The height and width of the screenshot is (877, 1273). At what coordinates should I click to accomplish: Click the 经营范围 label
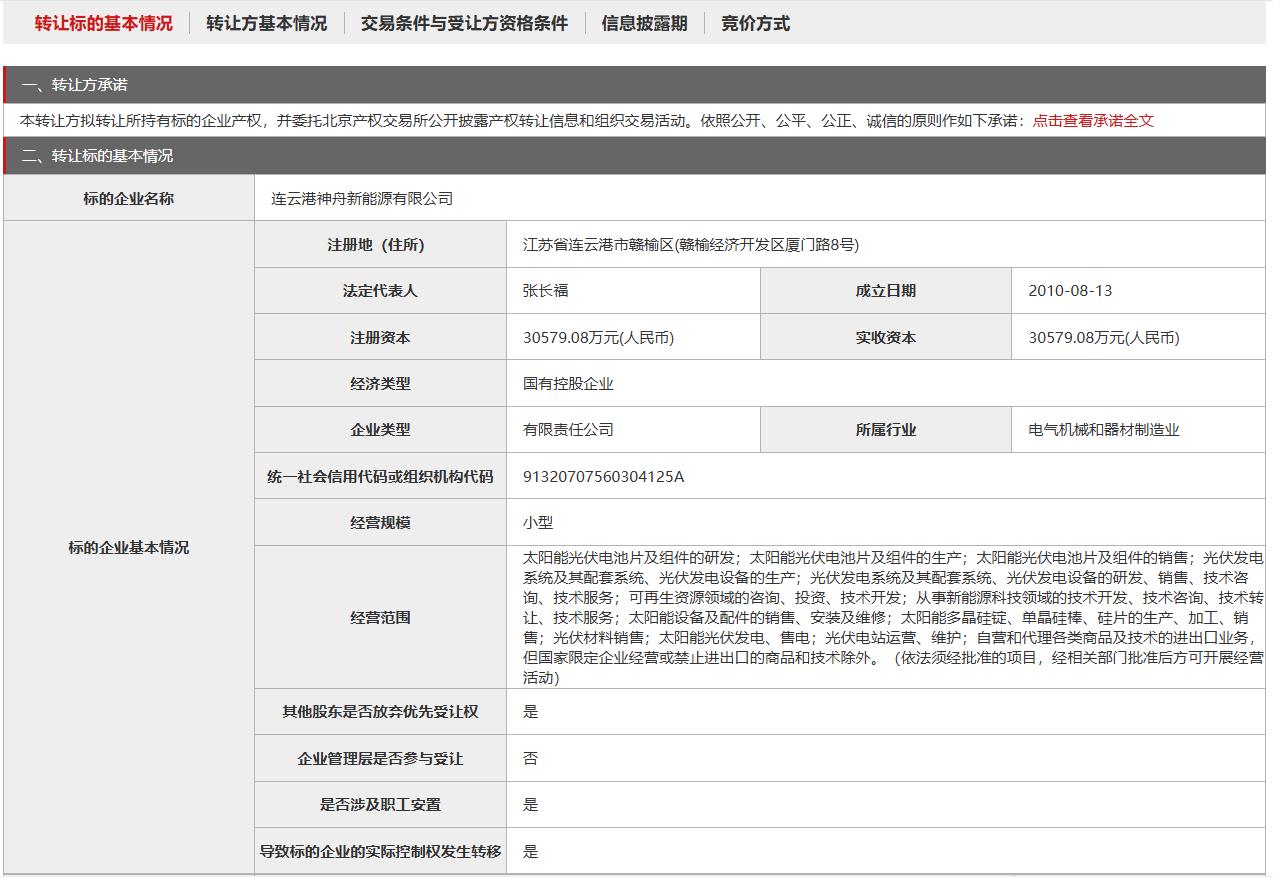click(x=380, y=618)
